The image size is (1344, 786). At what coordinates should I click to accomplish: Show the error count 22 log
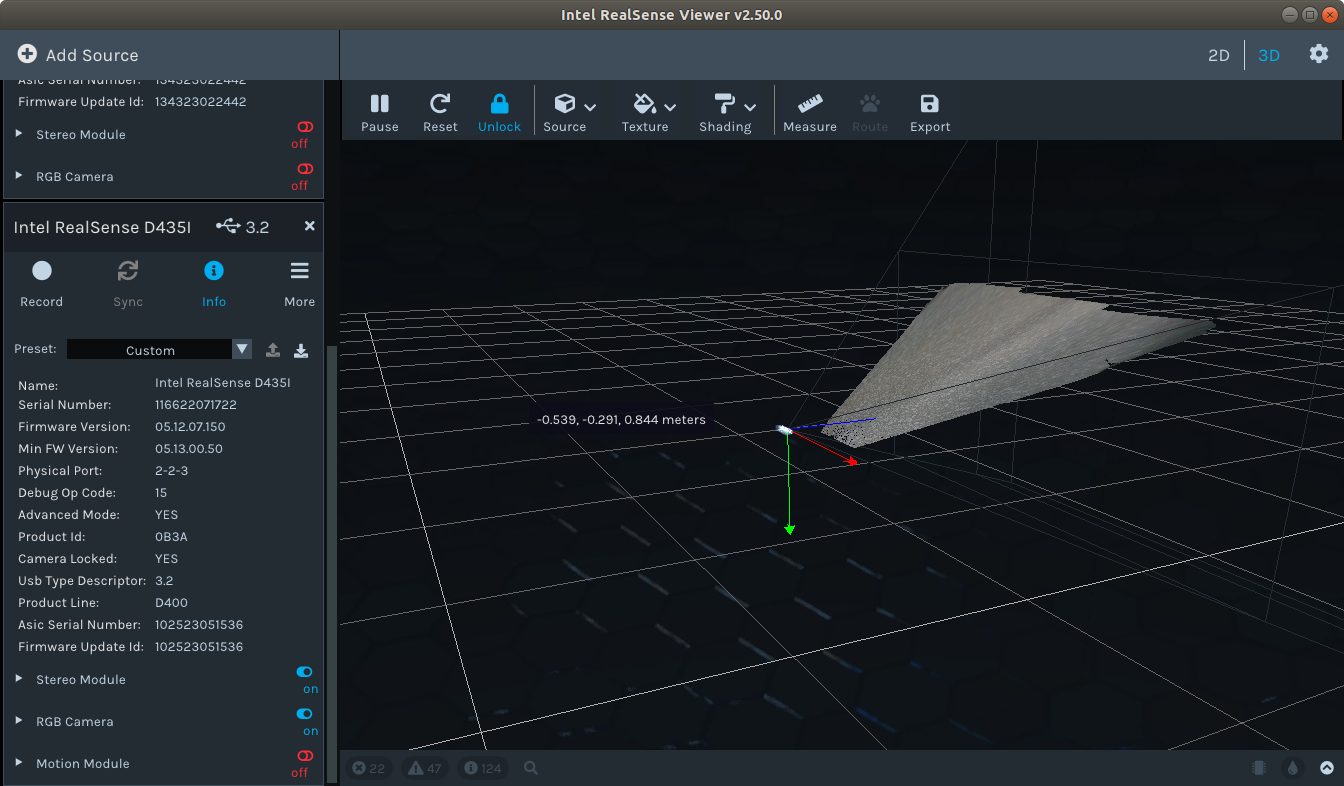(x=369, y=768)
